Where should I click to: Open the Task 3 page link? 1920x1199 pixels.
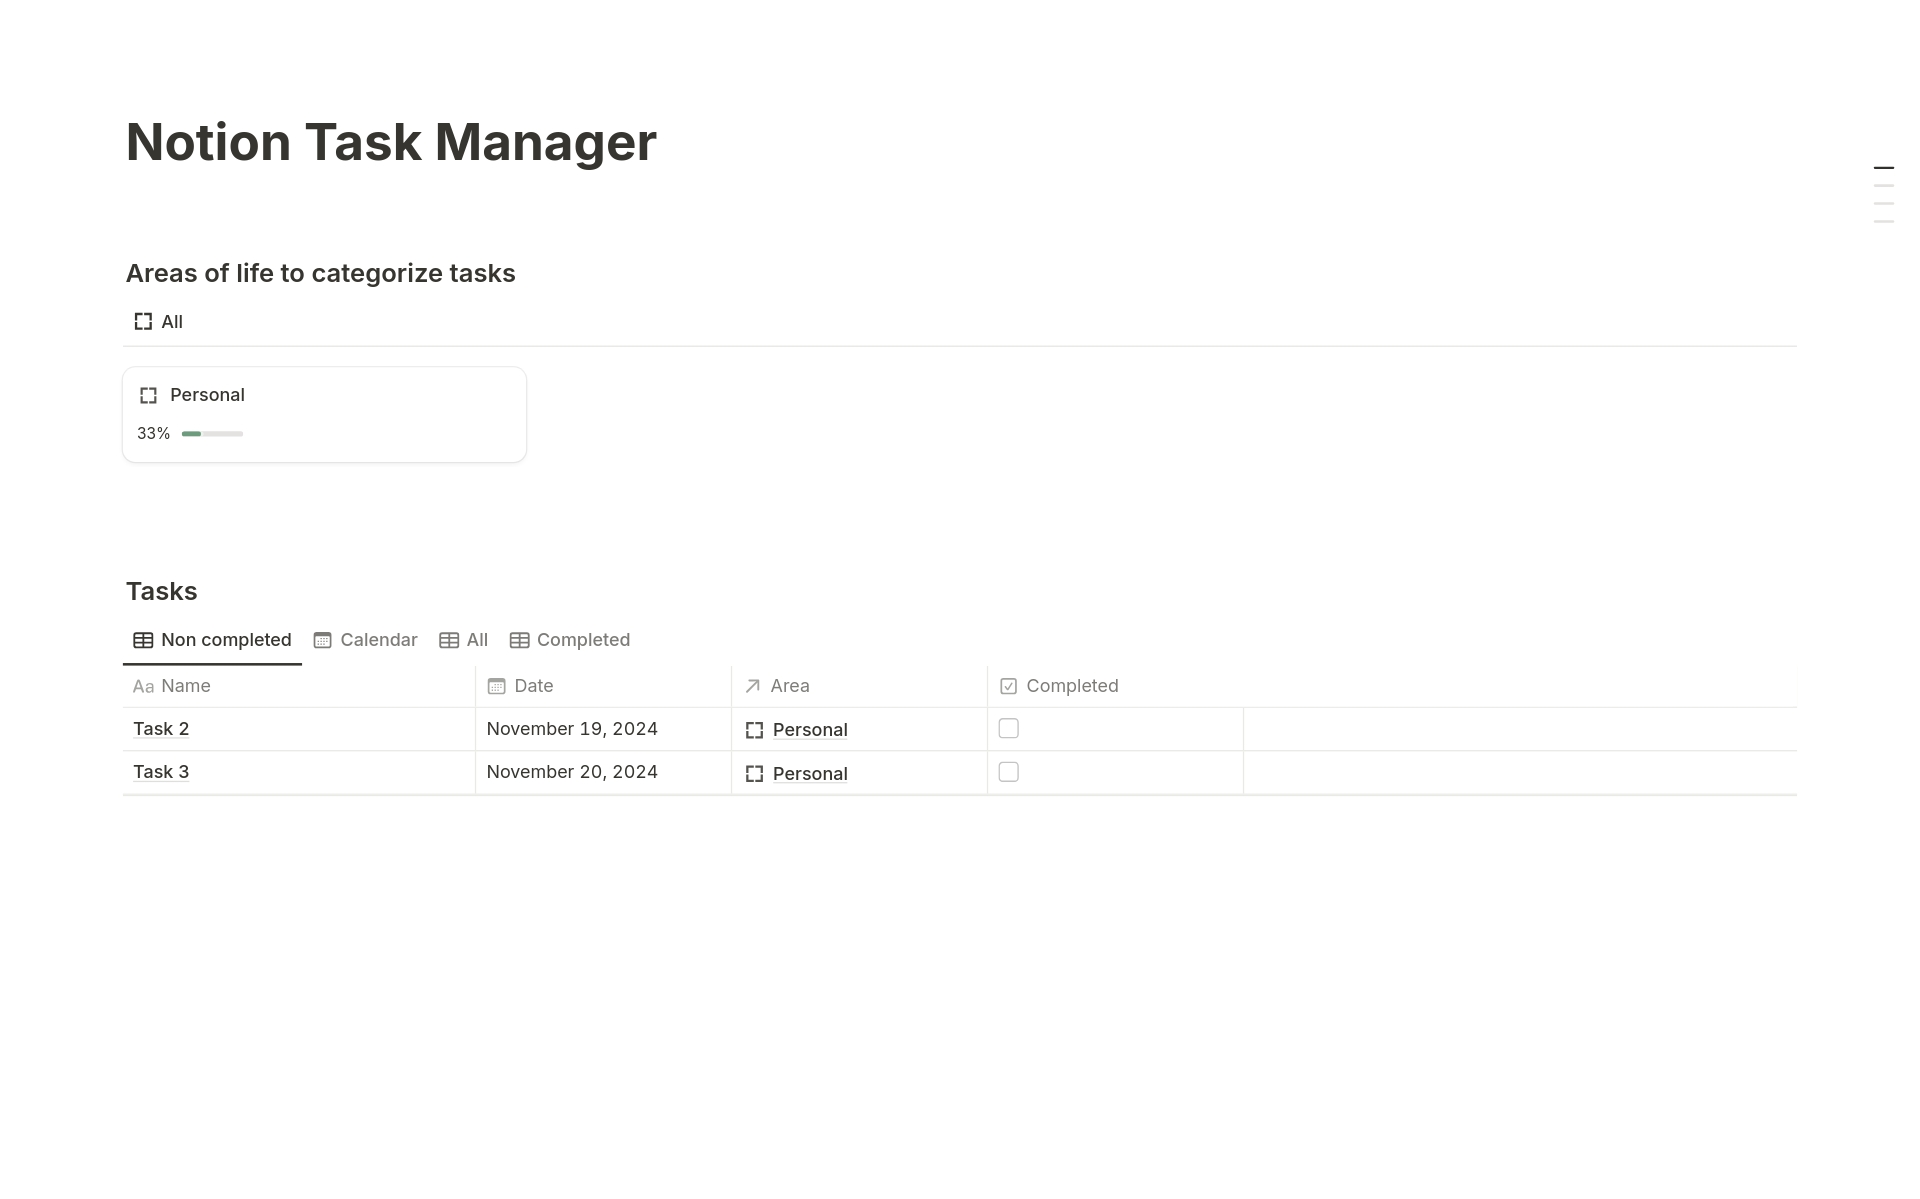[161, 772]
